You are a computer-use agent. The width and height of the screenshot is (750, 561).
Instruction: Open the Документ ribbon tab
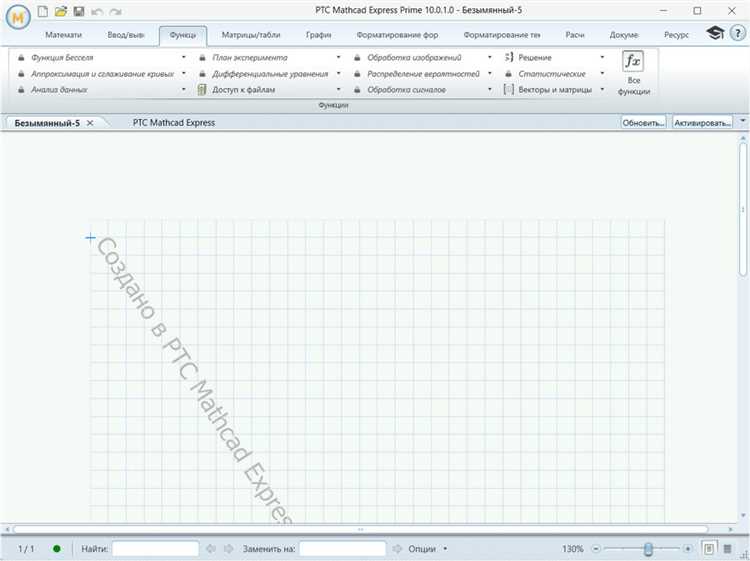[624, 35]
